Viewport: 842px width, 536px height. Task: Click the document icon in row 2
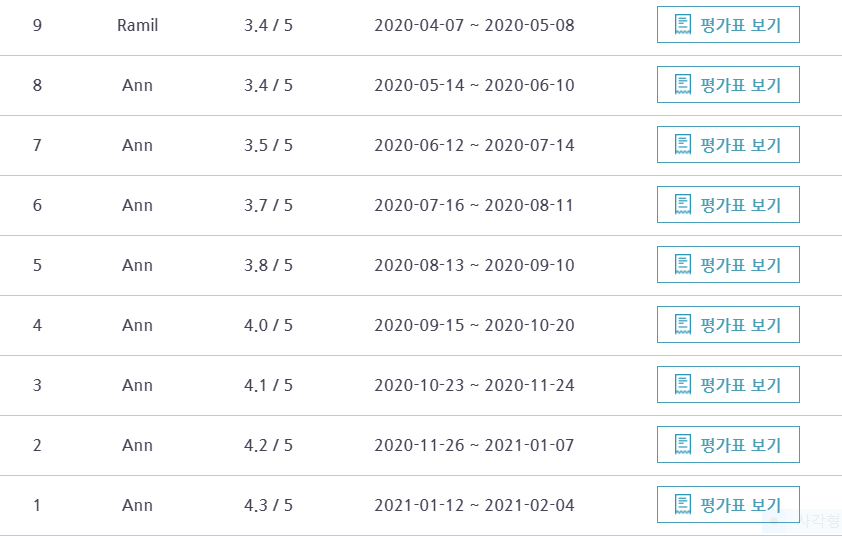point(683,445)
